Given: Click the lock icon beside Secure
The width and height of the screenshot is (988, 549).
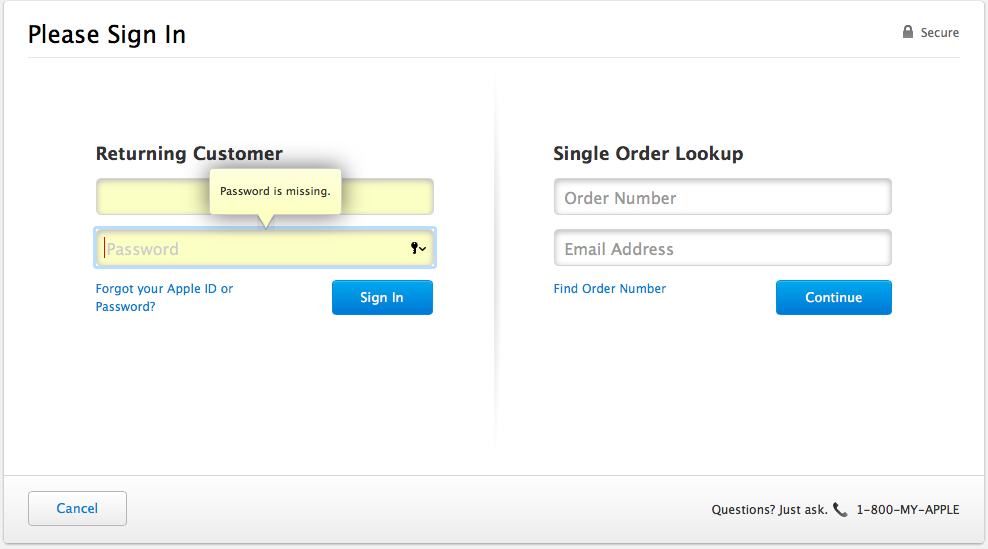Looking at the screenshot, I should [908, 32].
